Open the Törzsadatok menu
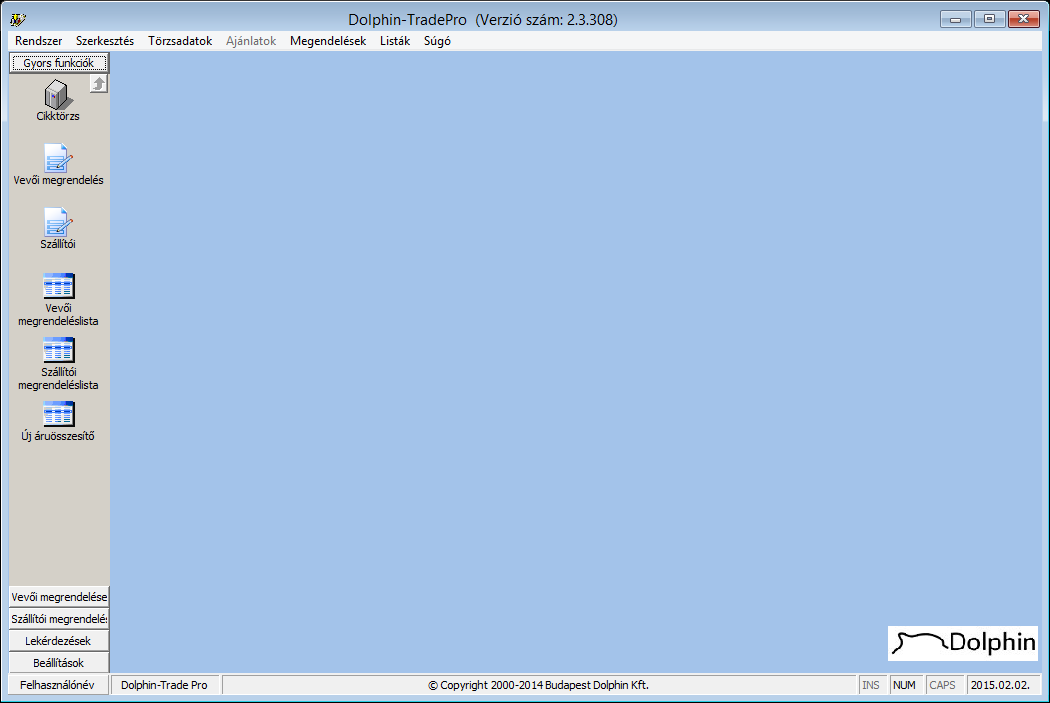 tap(180, 41)
